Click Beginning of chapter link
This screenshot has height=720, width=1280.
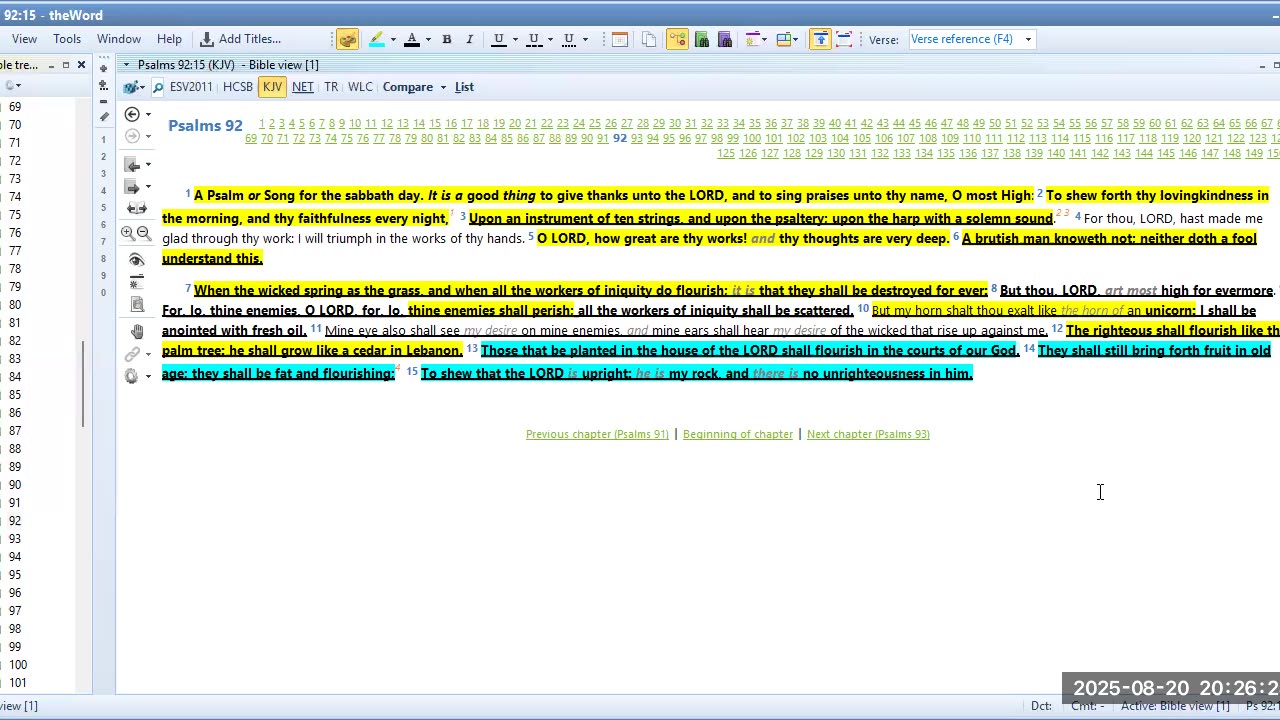(738, 434)
